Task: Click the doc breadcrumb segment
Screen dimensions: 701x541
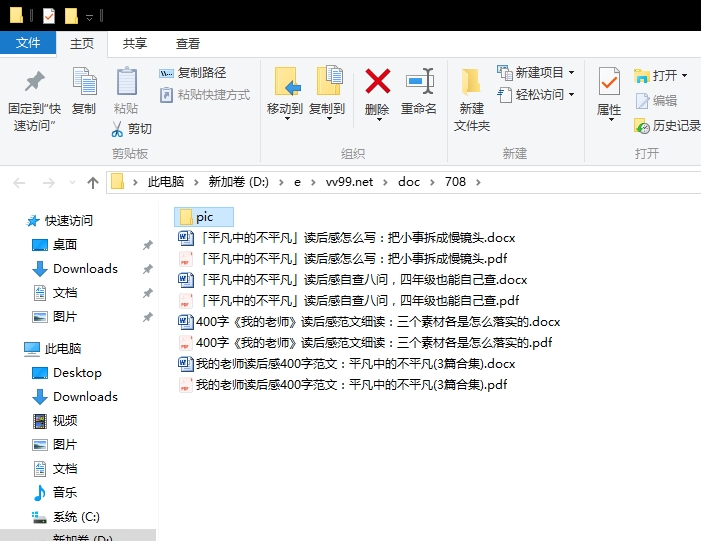Action: click(409, 182)
